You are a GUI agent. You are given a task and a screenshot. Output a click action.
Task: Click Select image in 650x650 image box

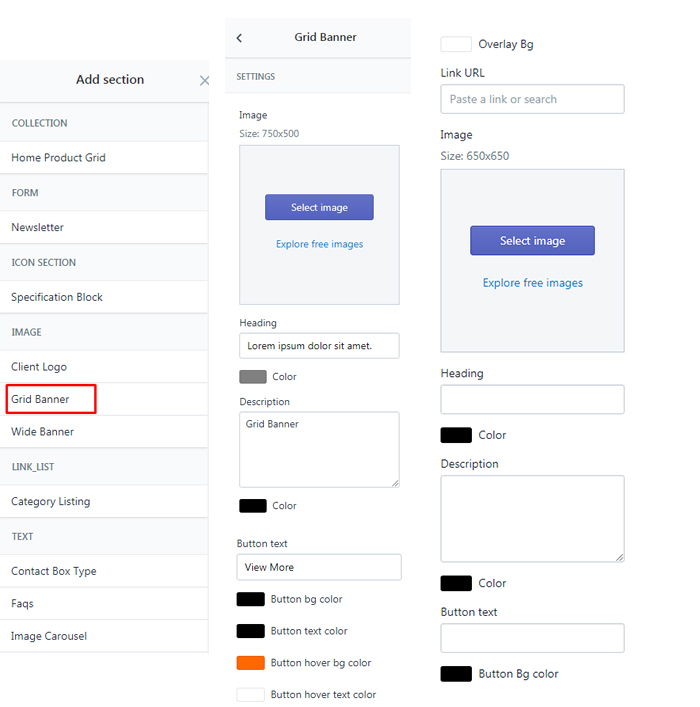(x=532, y=241)
